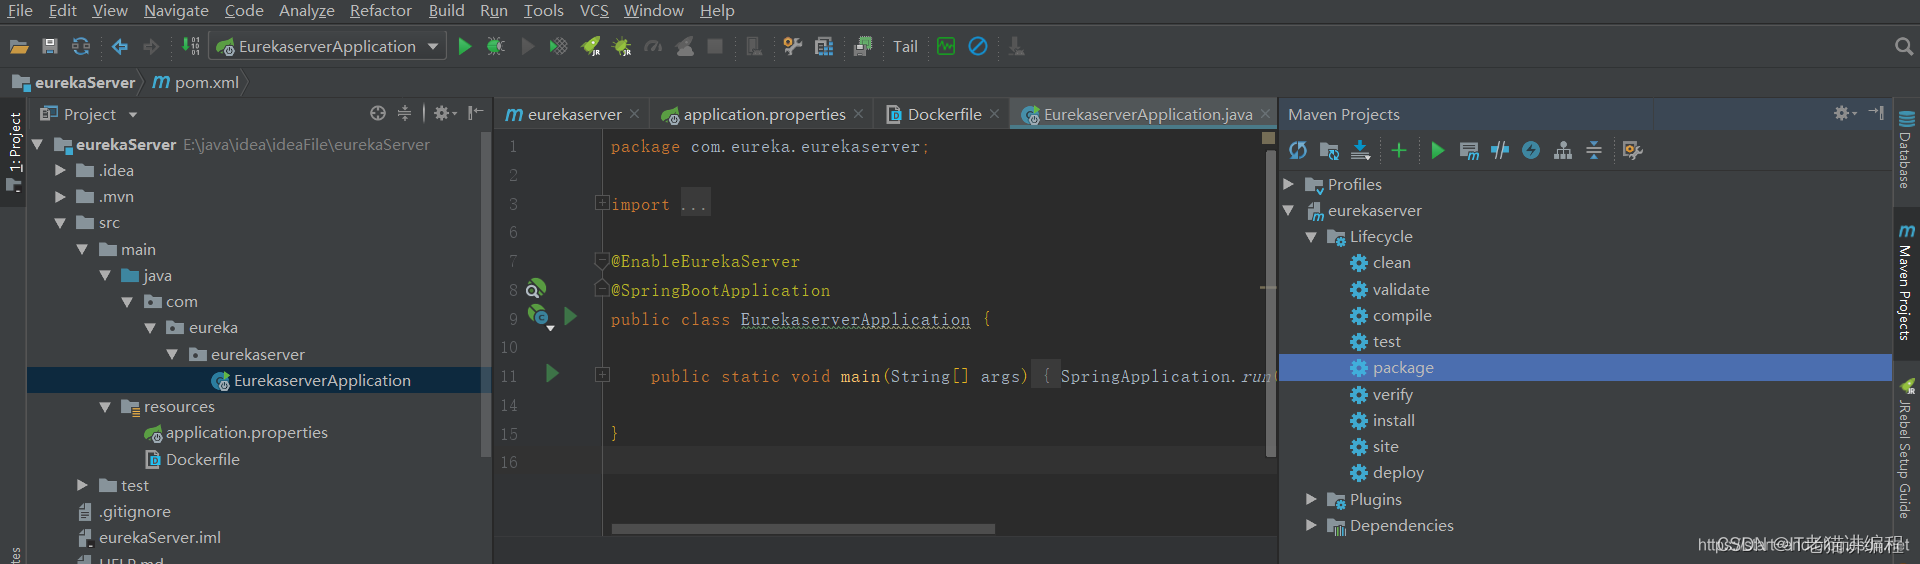Click the Tail button in toolbar
1920x564 pixels.
(905, 46)
